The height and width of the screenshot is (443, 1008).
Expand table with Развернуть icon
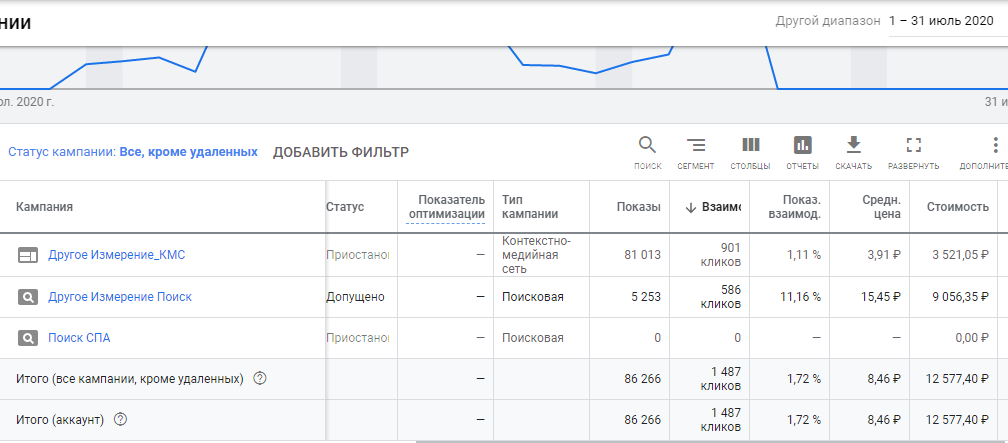click(912, 146)
